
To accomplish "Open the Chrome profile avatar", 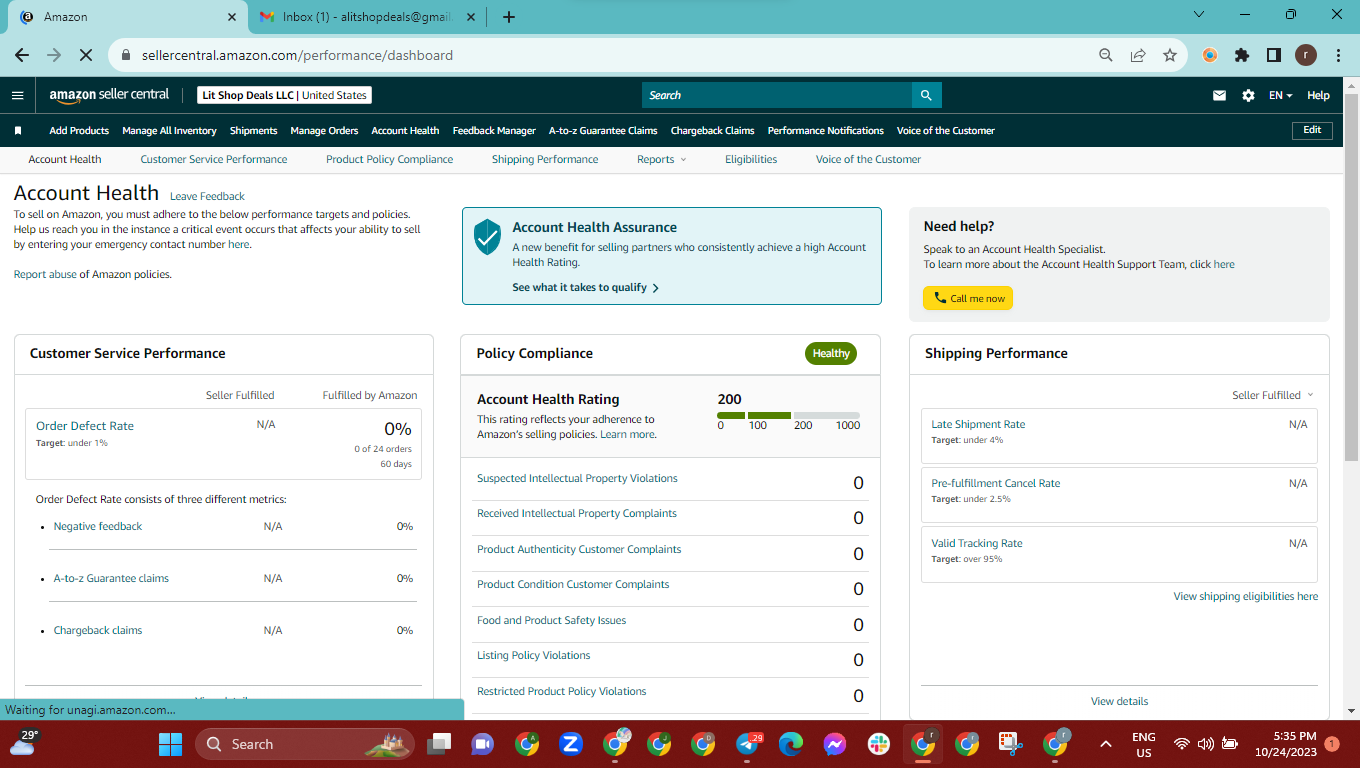I will click(x=1306, y=55).
